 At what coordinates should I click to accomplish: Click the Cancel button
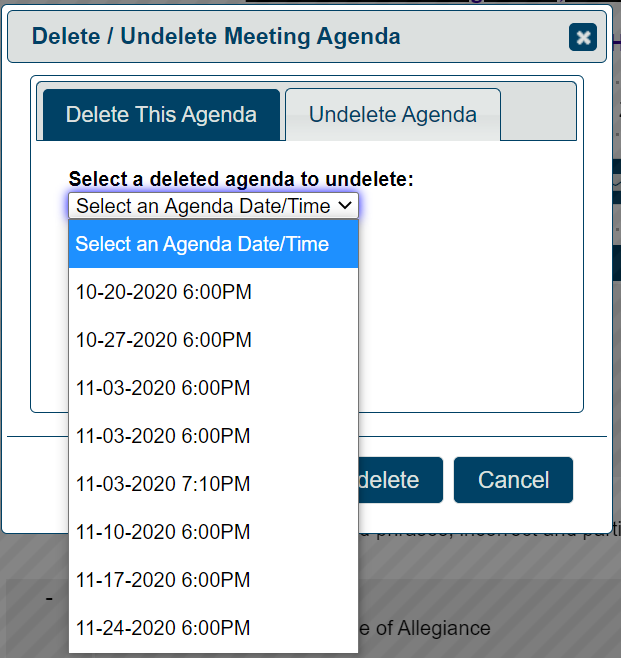513,480
